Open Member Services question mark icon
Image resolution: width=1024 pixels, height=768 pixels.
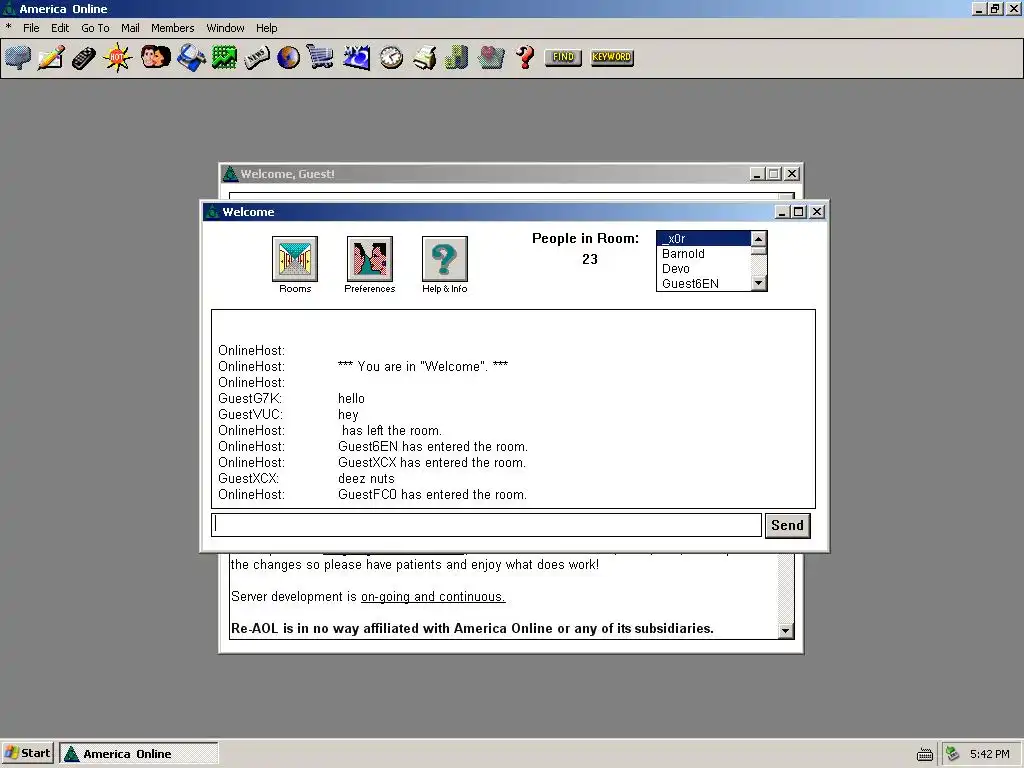[x=525, y=57]
